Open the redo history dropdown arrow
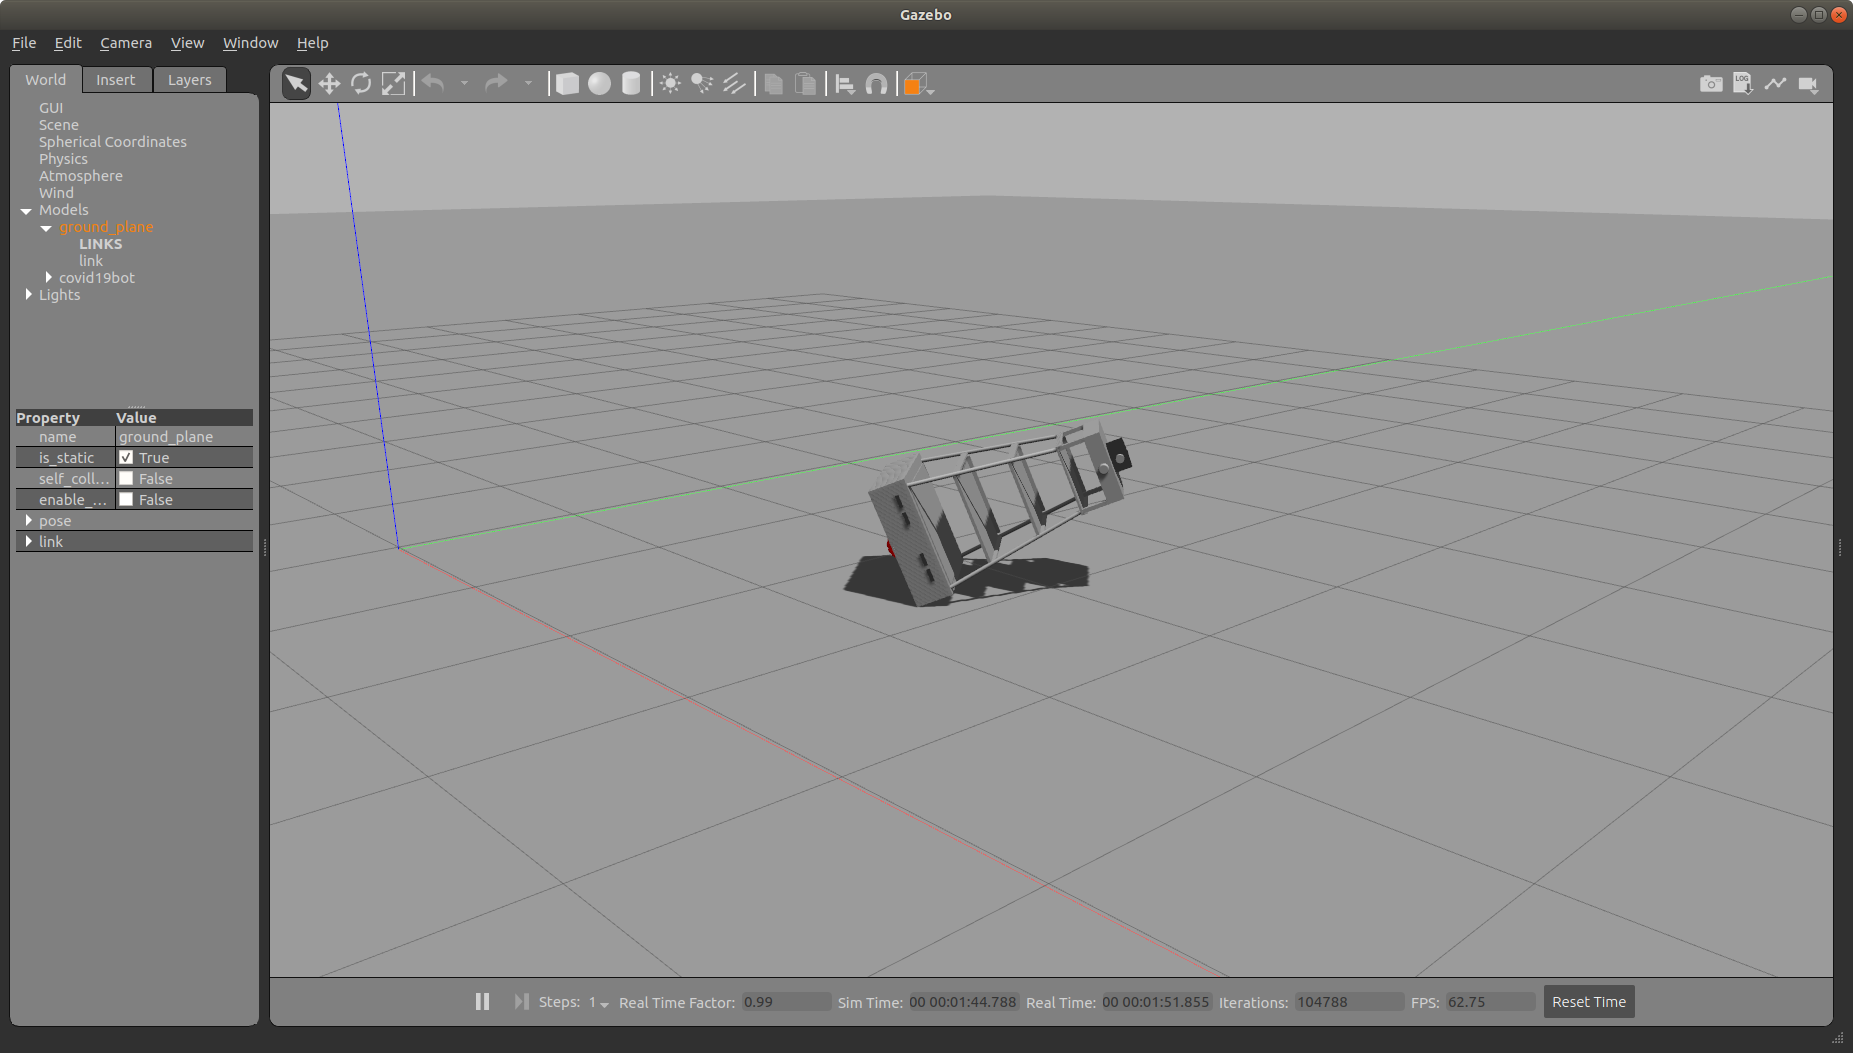The width and height of the screenshot is (1853, 1053). pos(528,84)
